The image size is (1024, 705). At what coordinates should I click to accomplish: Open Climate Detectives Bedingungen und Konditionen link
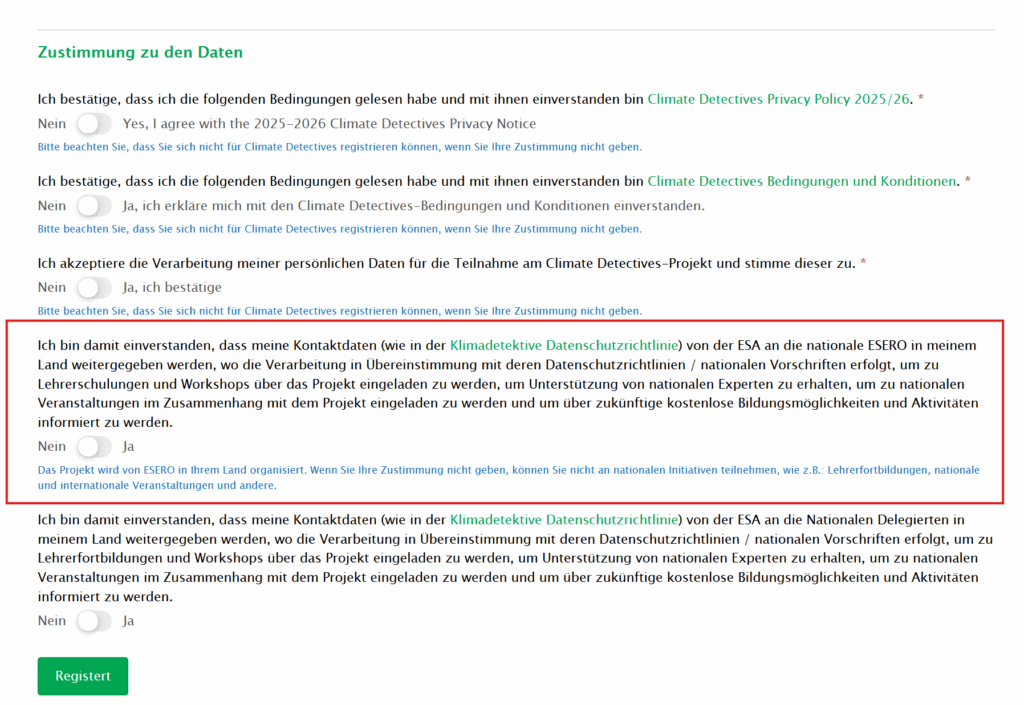point(802,181)
